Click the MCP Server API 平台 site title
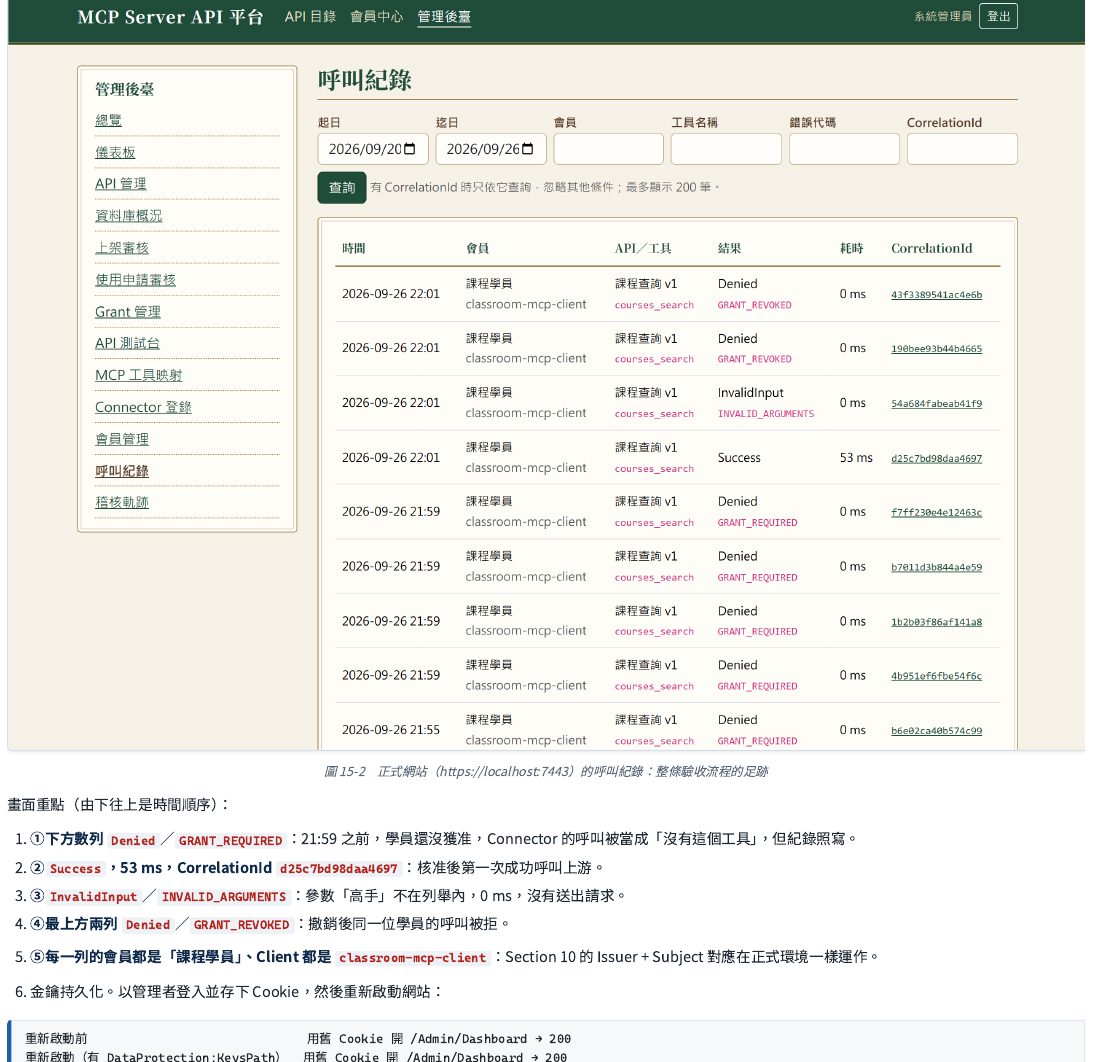The image size is (1093, 1062). point(170,17)
